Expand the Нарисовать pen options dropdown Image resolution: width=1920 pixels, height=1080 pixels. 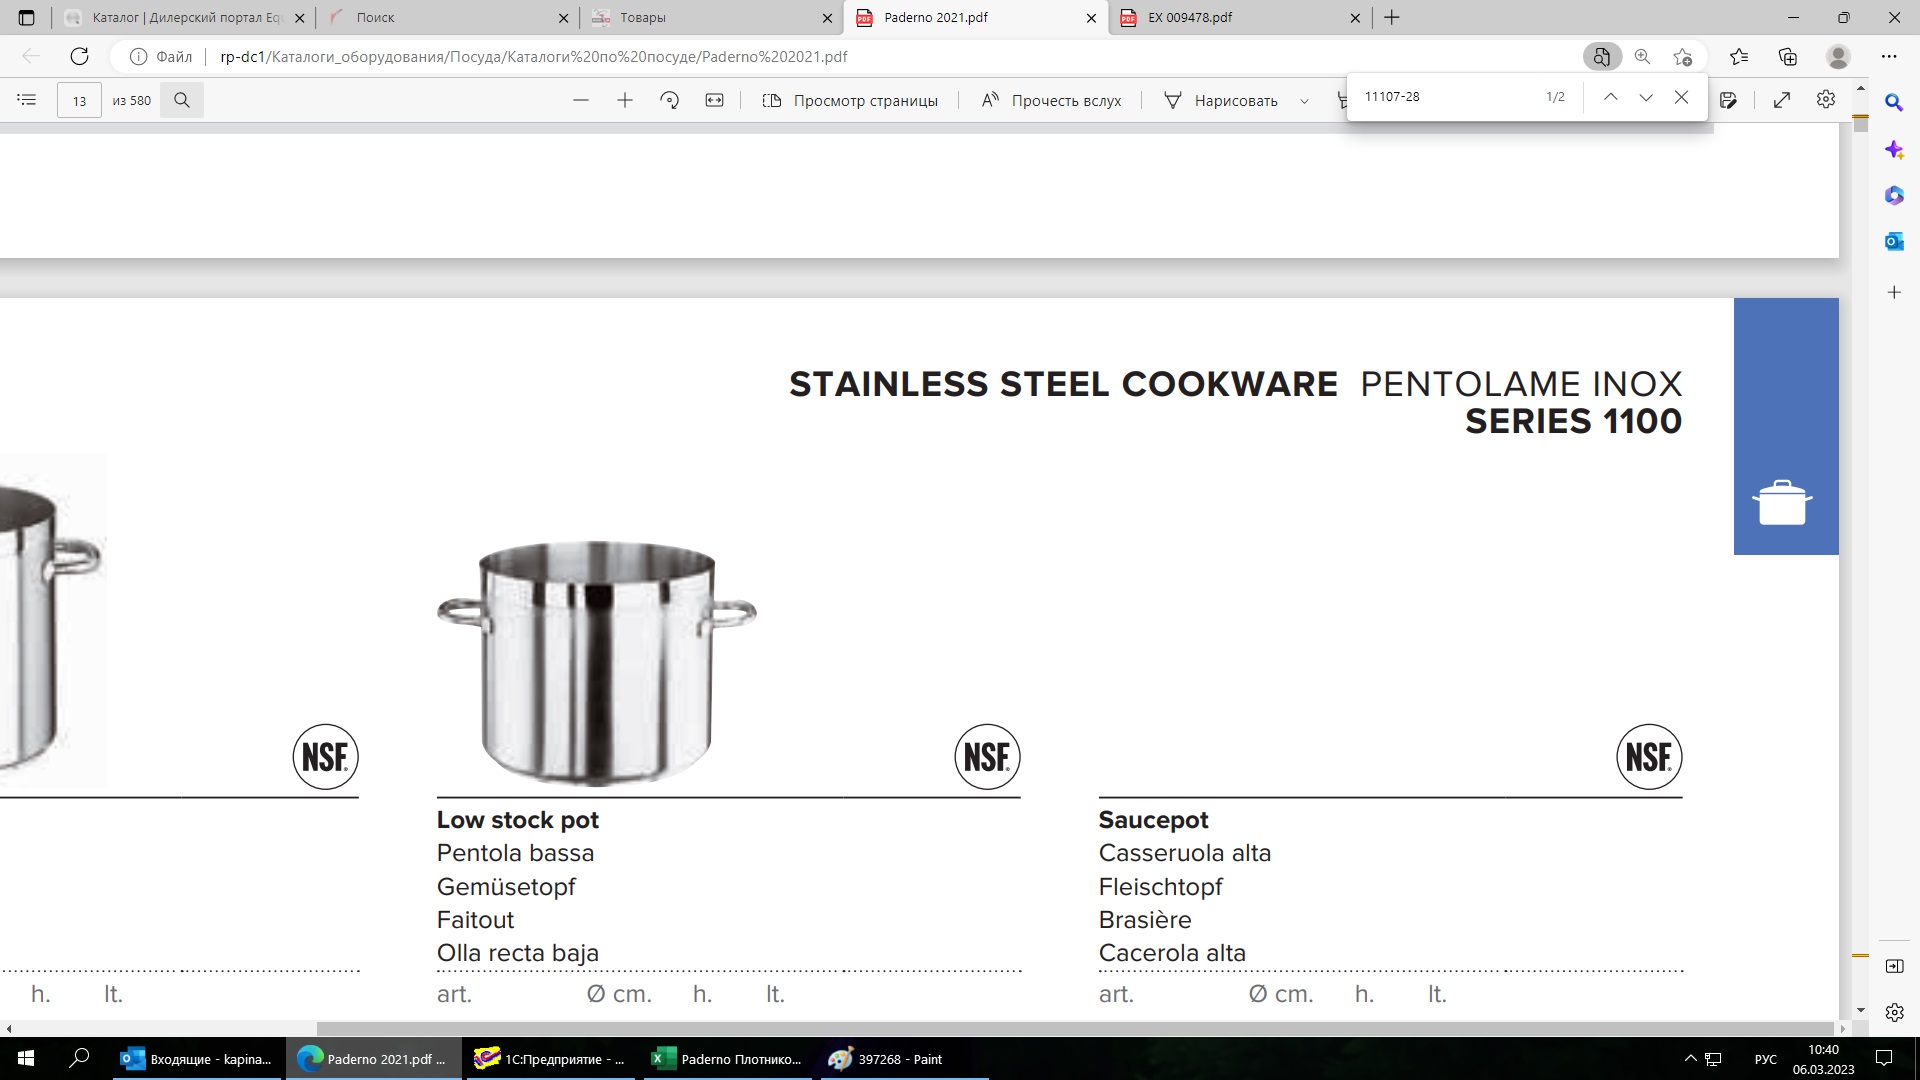pos(1304,100)
